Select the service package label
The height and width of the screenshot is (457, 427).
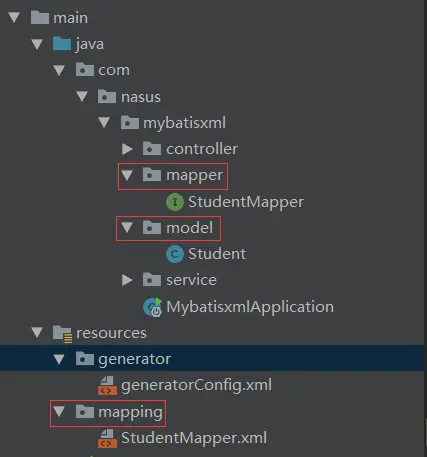[x=191, y=280]
